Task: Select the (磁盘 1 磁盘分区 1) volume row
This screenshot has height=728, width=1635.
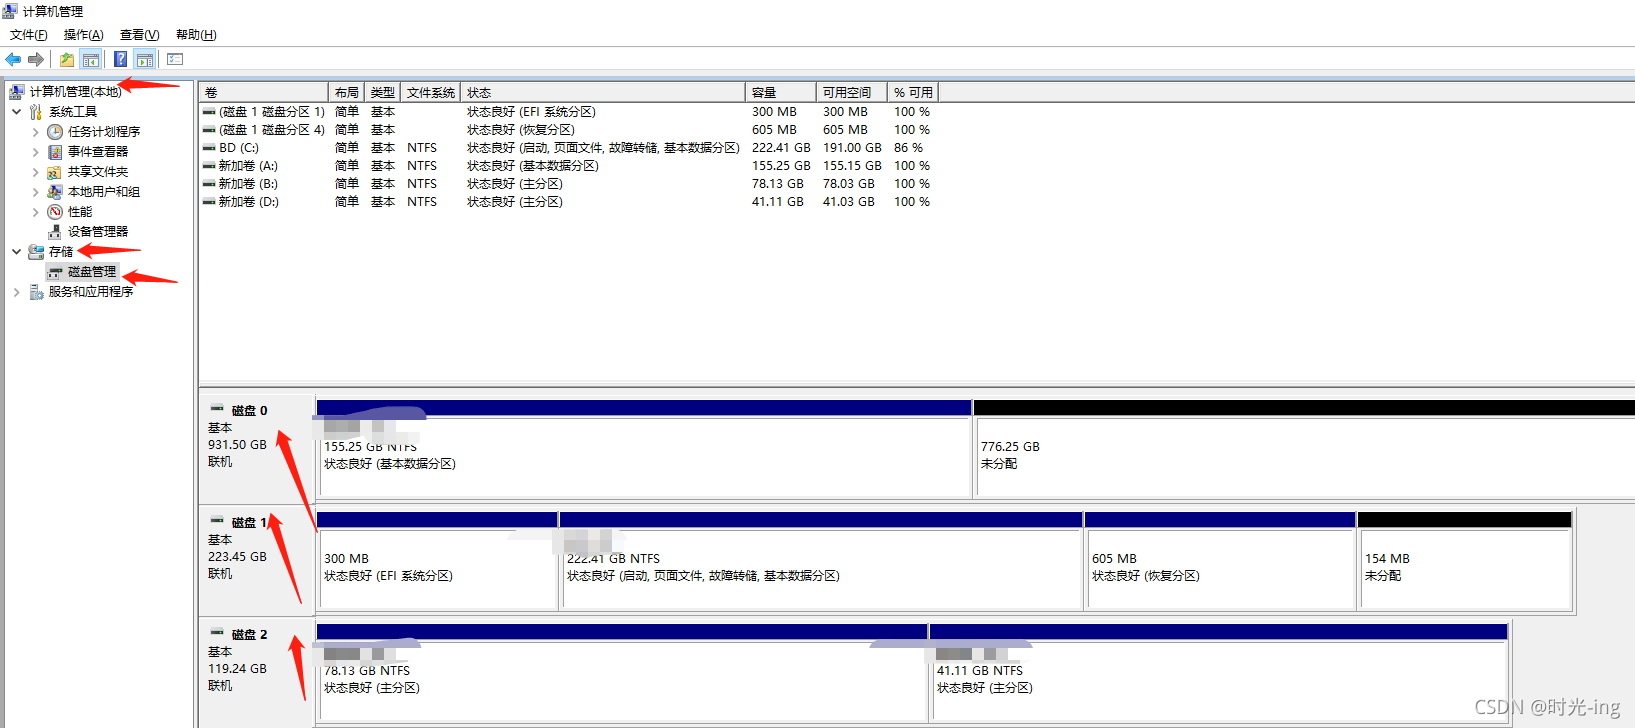Action: (x=568, y=112)
